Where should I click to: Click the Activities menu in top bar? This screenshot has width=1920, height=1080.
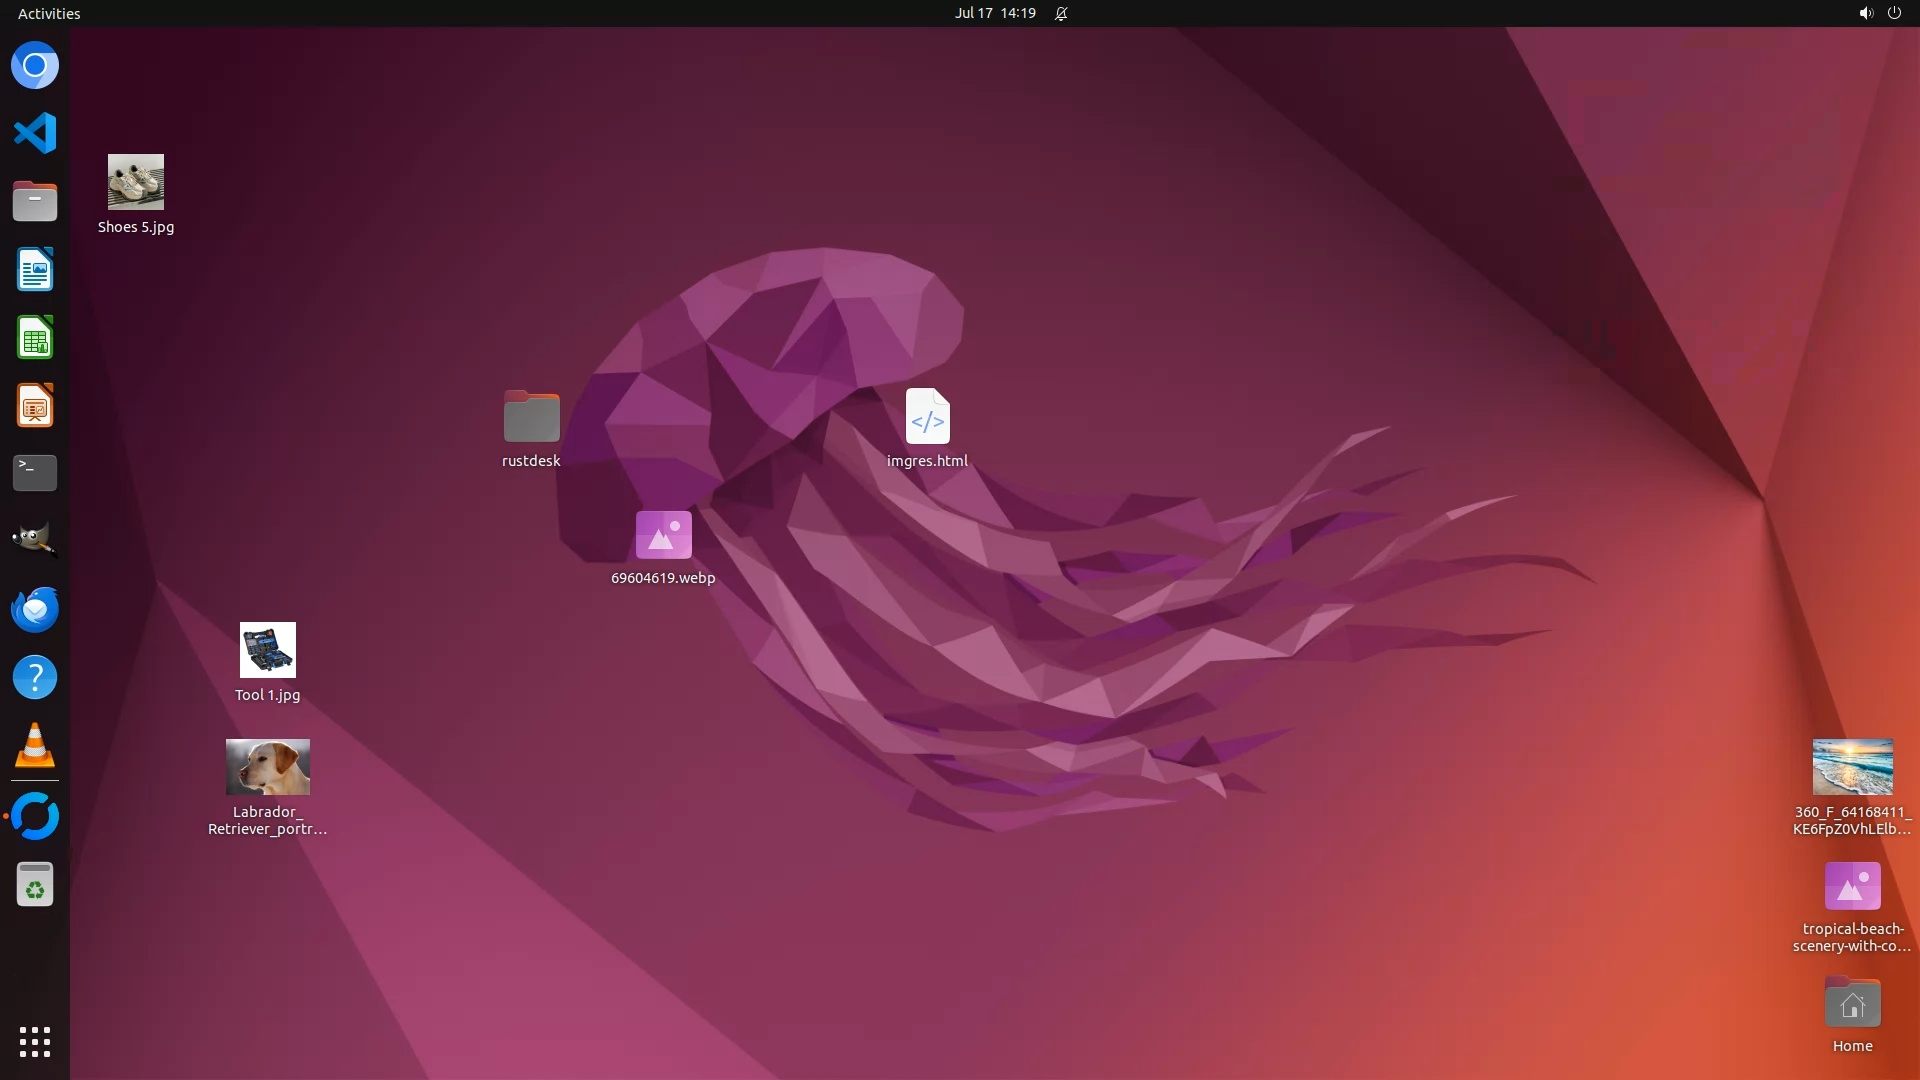pos(49,13)
